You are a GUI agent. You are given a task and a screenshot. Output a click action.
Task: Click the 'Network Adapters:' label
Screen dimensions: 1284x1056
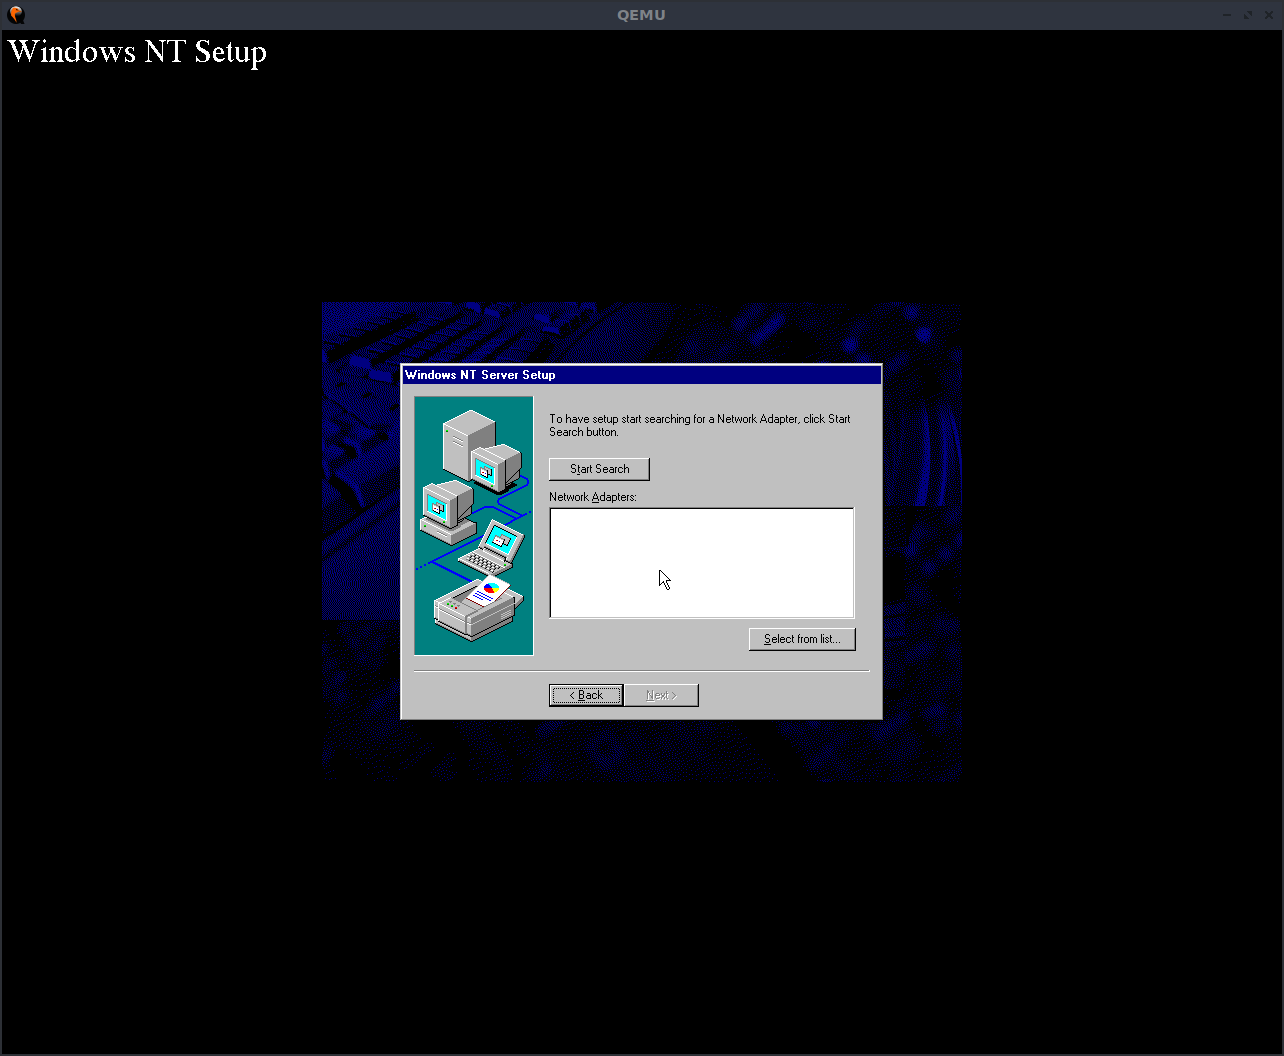593,497
